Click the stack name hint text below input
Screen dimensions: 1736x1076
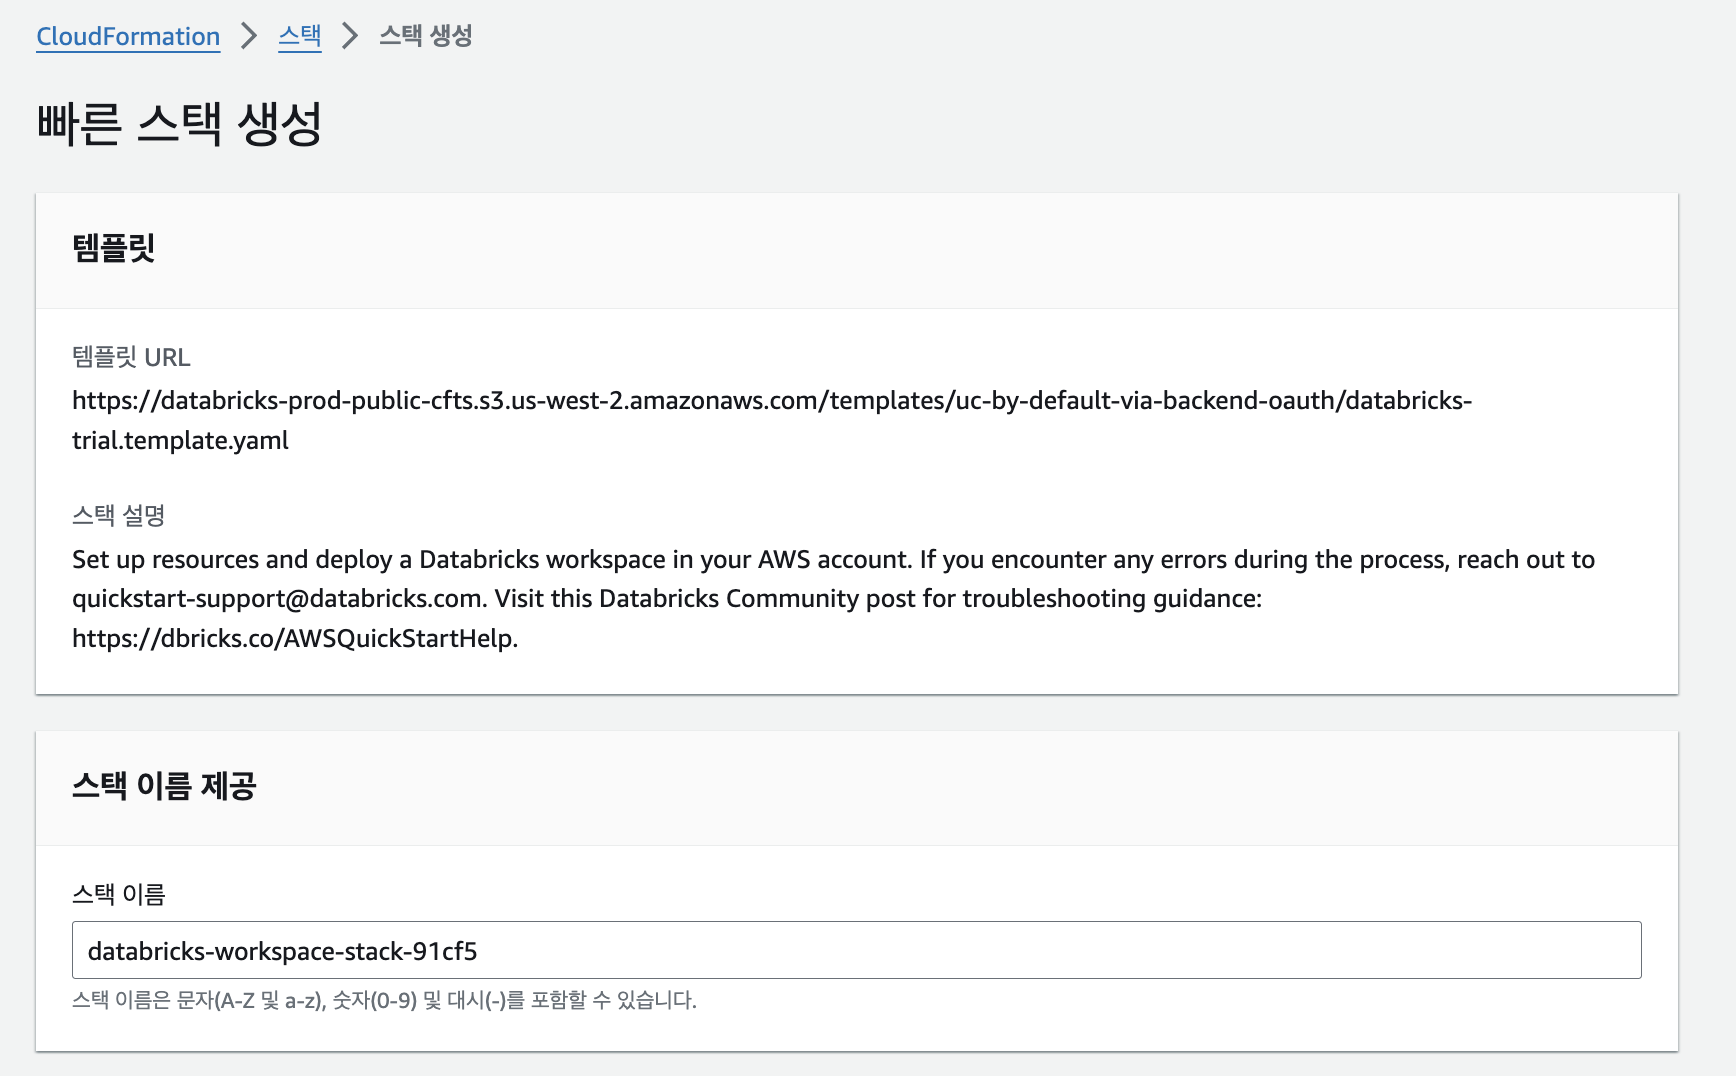point(384,1000)
